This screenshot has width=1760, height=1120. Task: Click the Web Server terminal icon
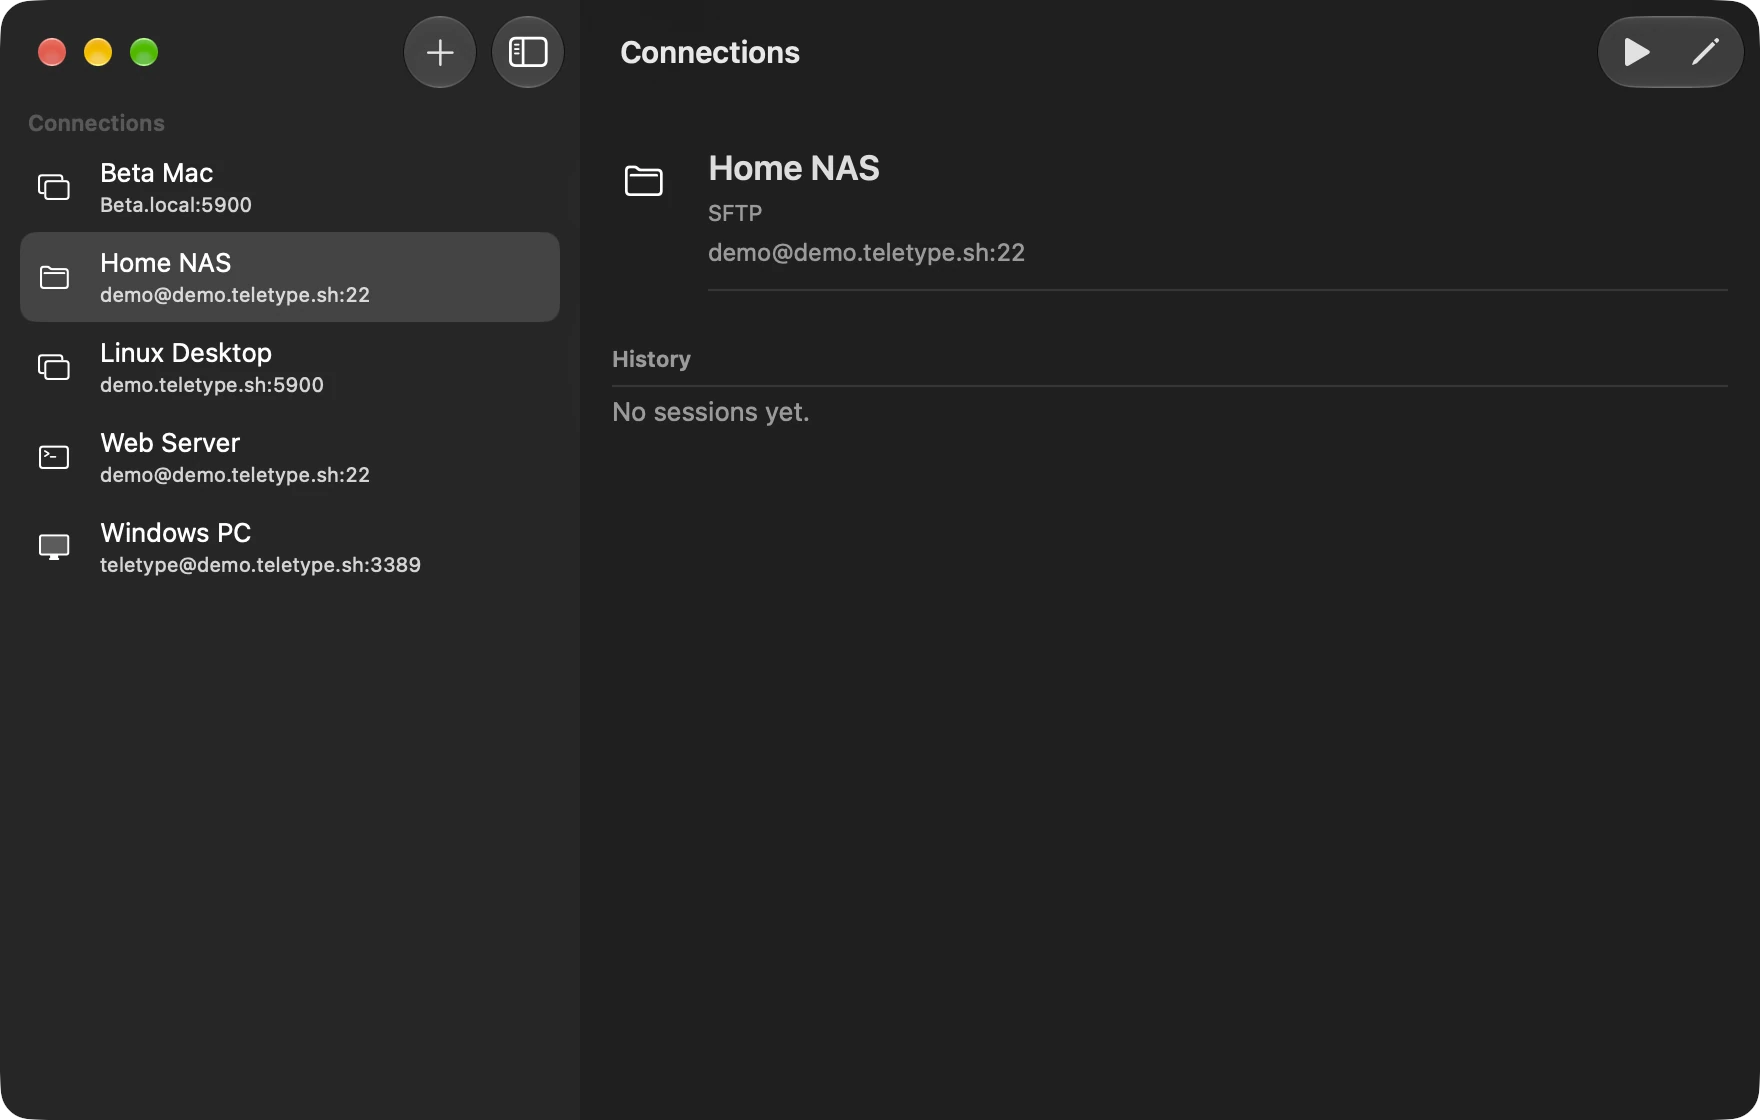tap(54, 457)
